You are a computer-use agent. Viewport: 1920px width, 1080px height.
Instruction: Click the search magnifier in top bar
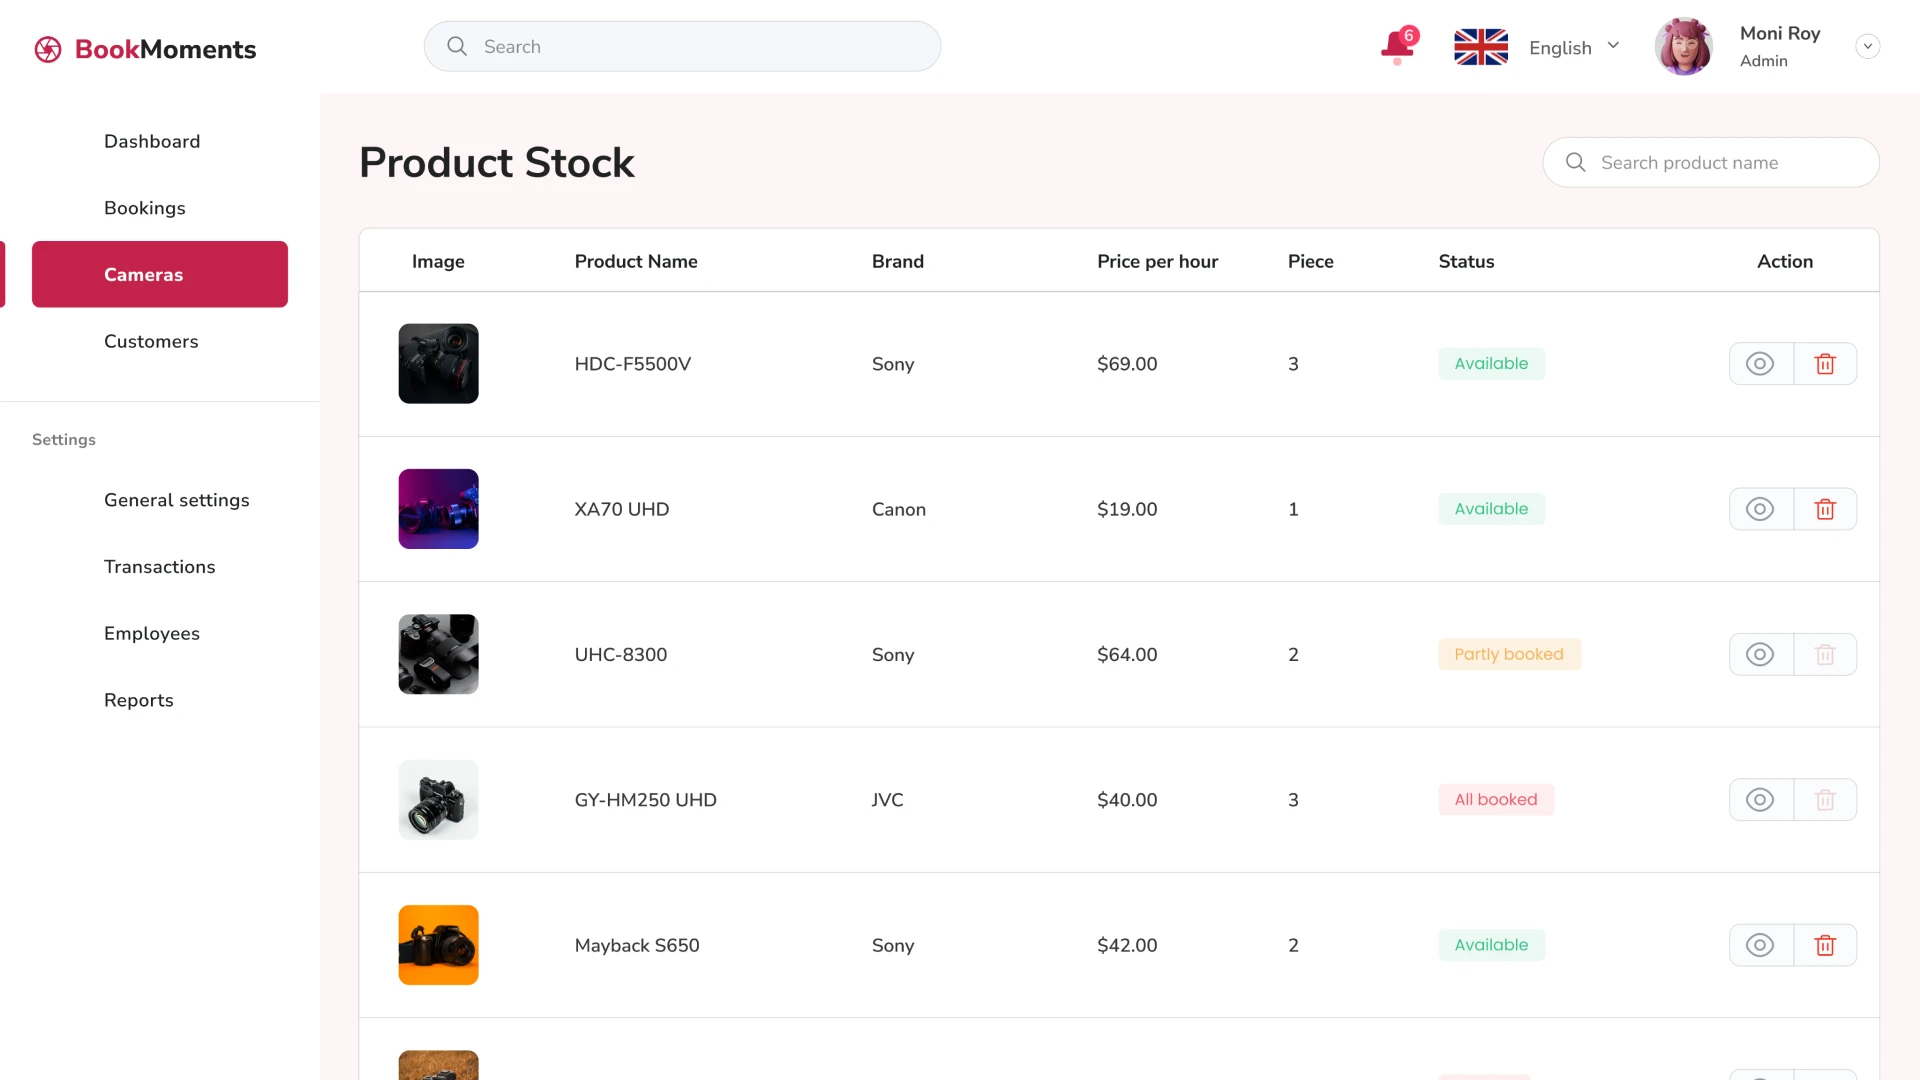(x=456, y=46)
